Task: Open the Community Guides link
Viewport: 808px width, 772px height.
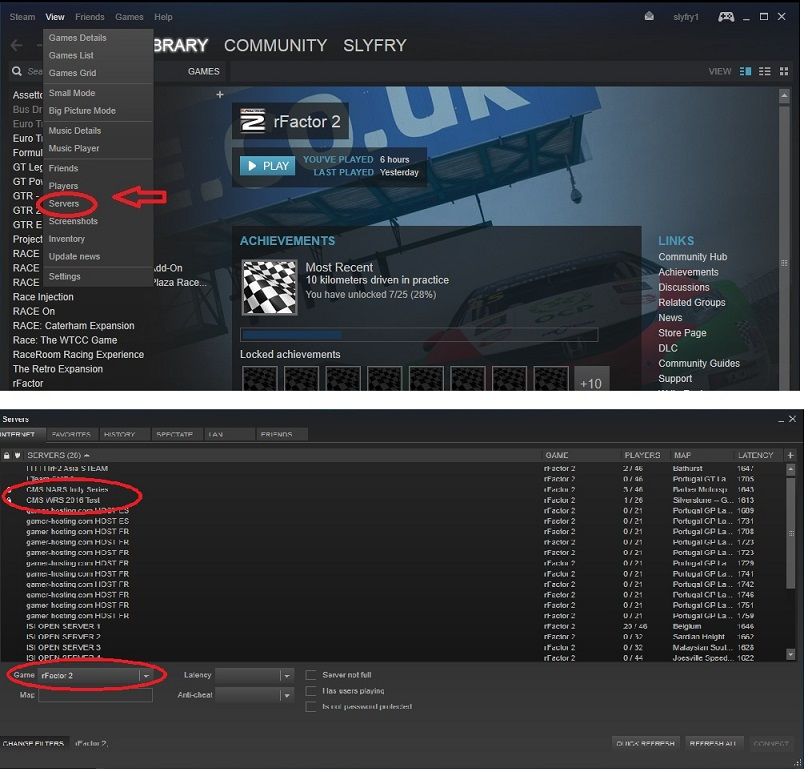Action: pos(699,363)
